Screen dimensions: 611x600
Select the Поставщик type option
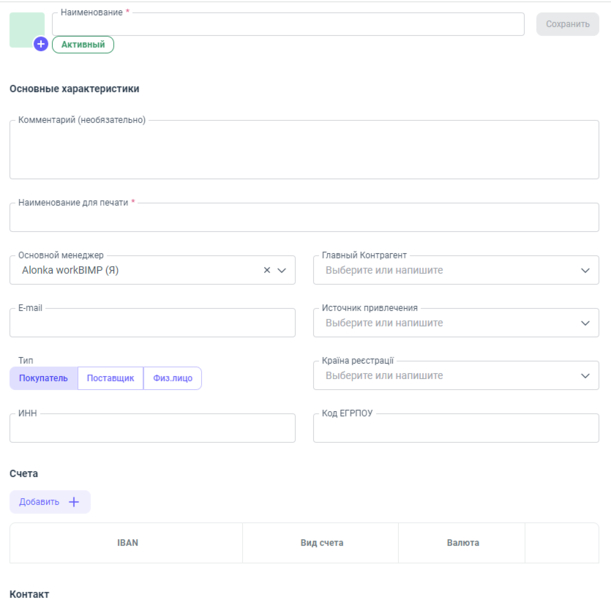[x=110, y=378]
